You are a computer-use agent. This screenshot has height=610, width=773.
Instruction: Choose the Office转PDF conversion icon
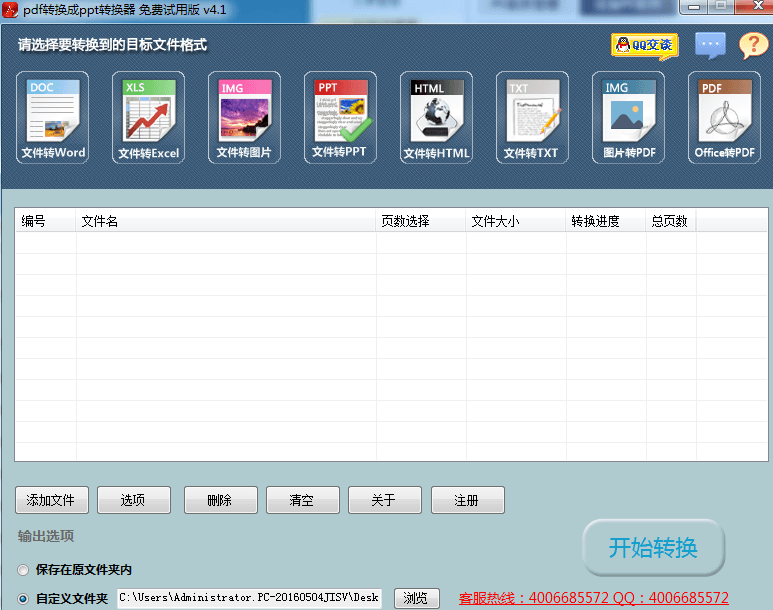click(724, 117)
